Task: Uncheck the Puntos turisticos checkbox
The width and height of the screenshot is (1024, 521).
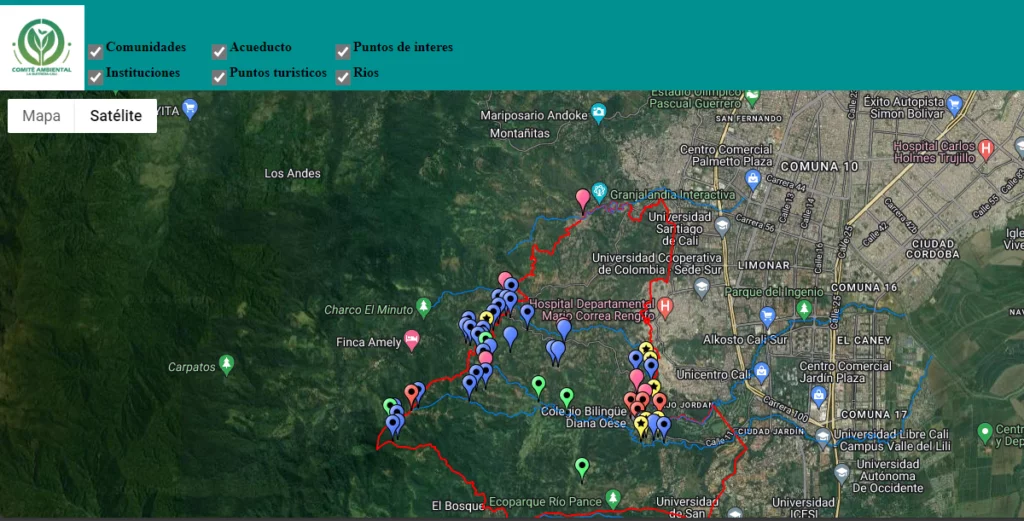Action: [x=219, y=77]
